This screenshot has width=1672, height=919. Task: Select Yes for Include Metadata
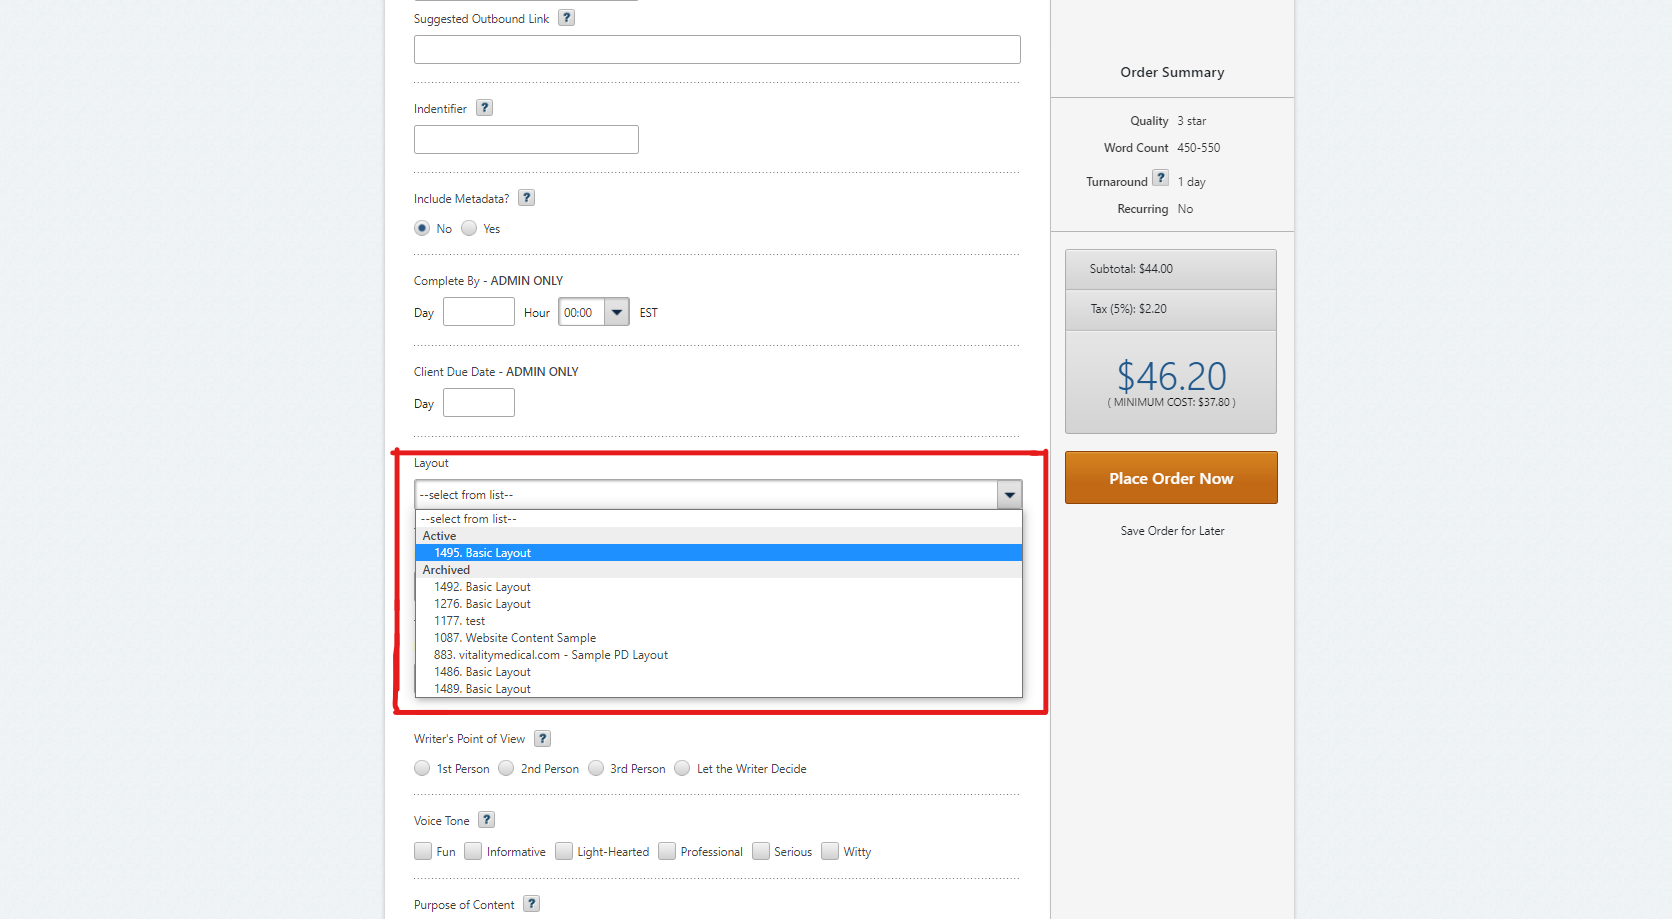click(467, 228)
